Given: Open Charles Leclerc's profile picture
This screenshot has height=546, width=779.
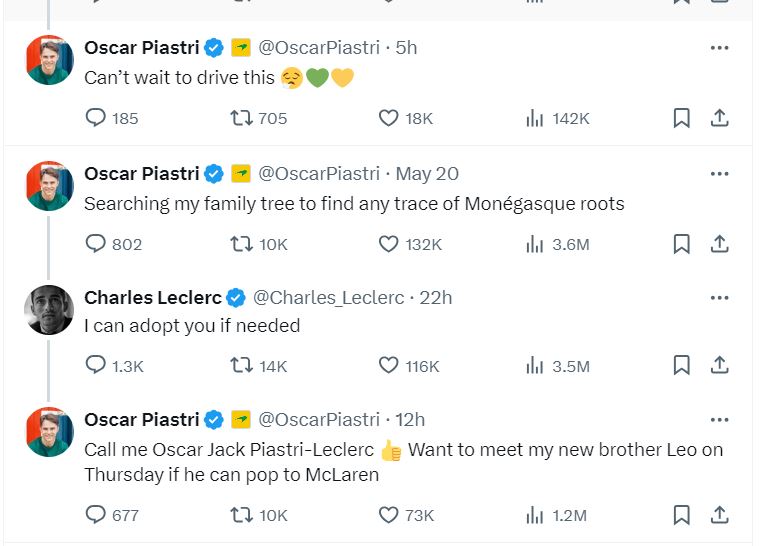Looking at the screenshot, I should click(x=49, y=309).
